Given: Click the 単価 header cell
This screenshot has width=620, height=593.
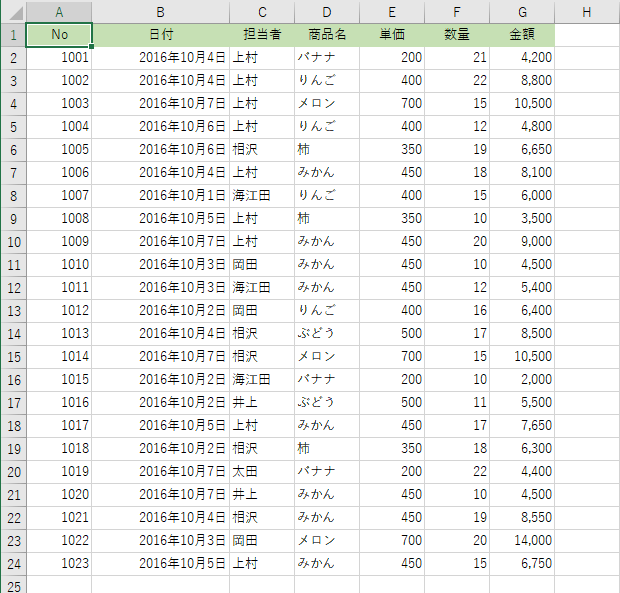Looking at the screenshot, I should pyautogui.click(x=392, y=35).
